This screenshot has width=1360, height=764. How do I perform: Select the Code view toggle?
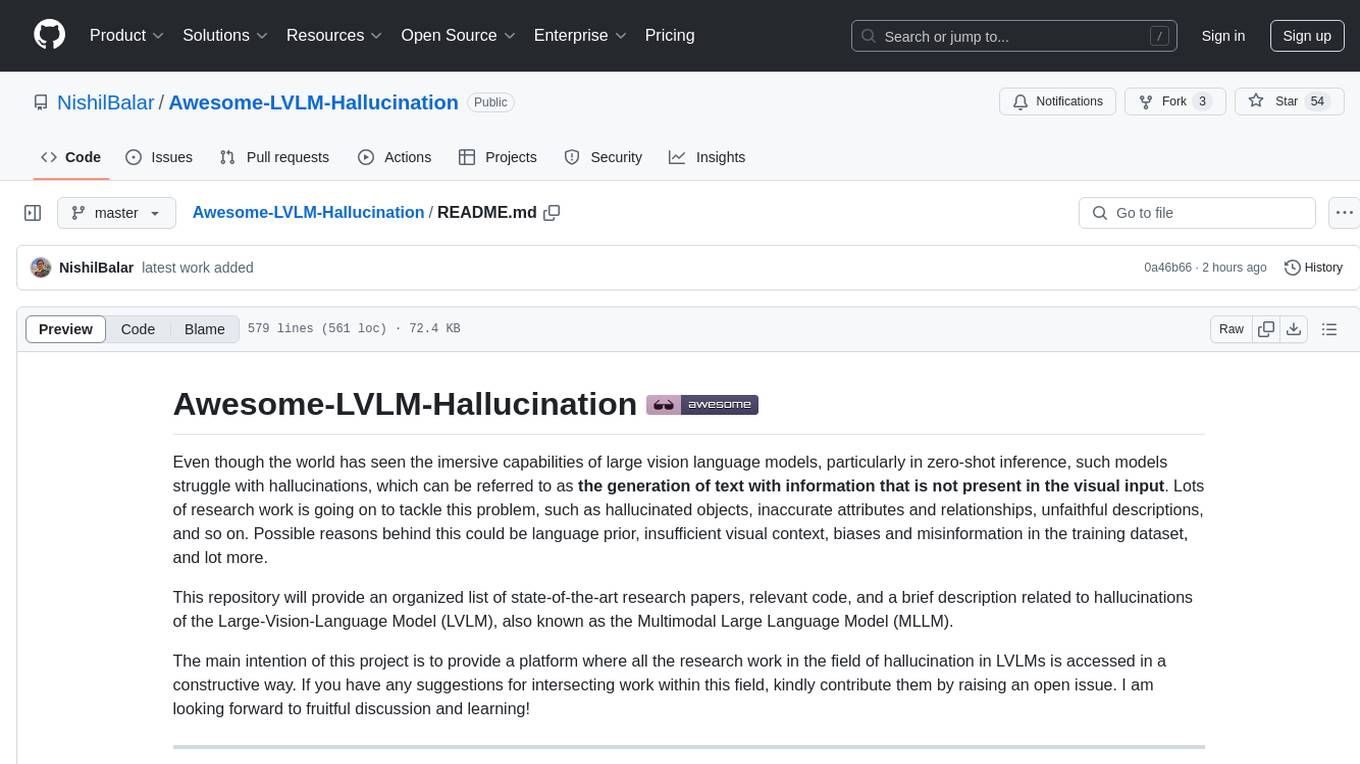tap(138, 329)
